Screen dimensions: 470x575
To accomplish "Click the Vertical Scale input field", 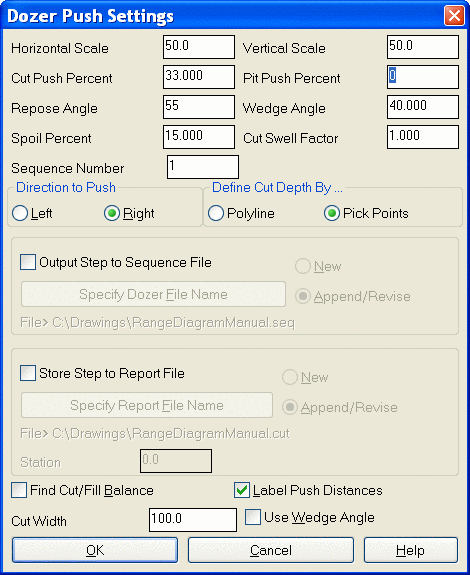I will [423, 47].
